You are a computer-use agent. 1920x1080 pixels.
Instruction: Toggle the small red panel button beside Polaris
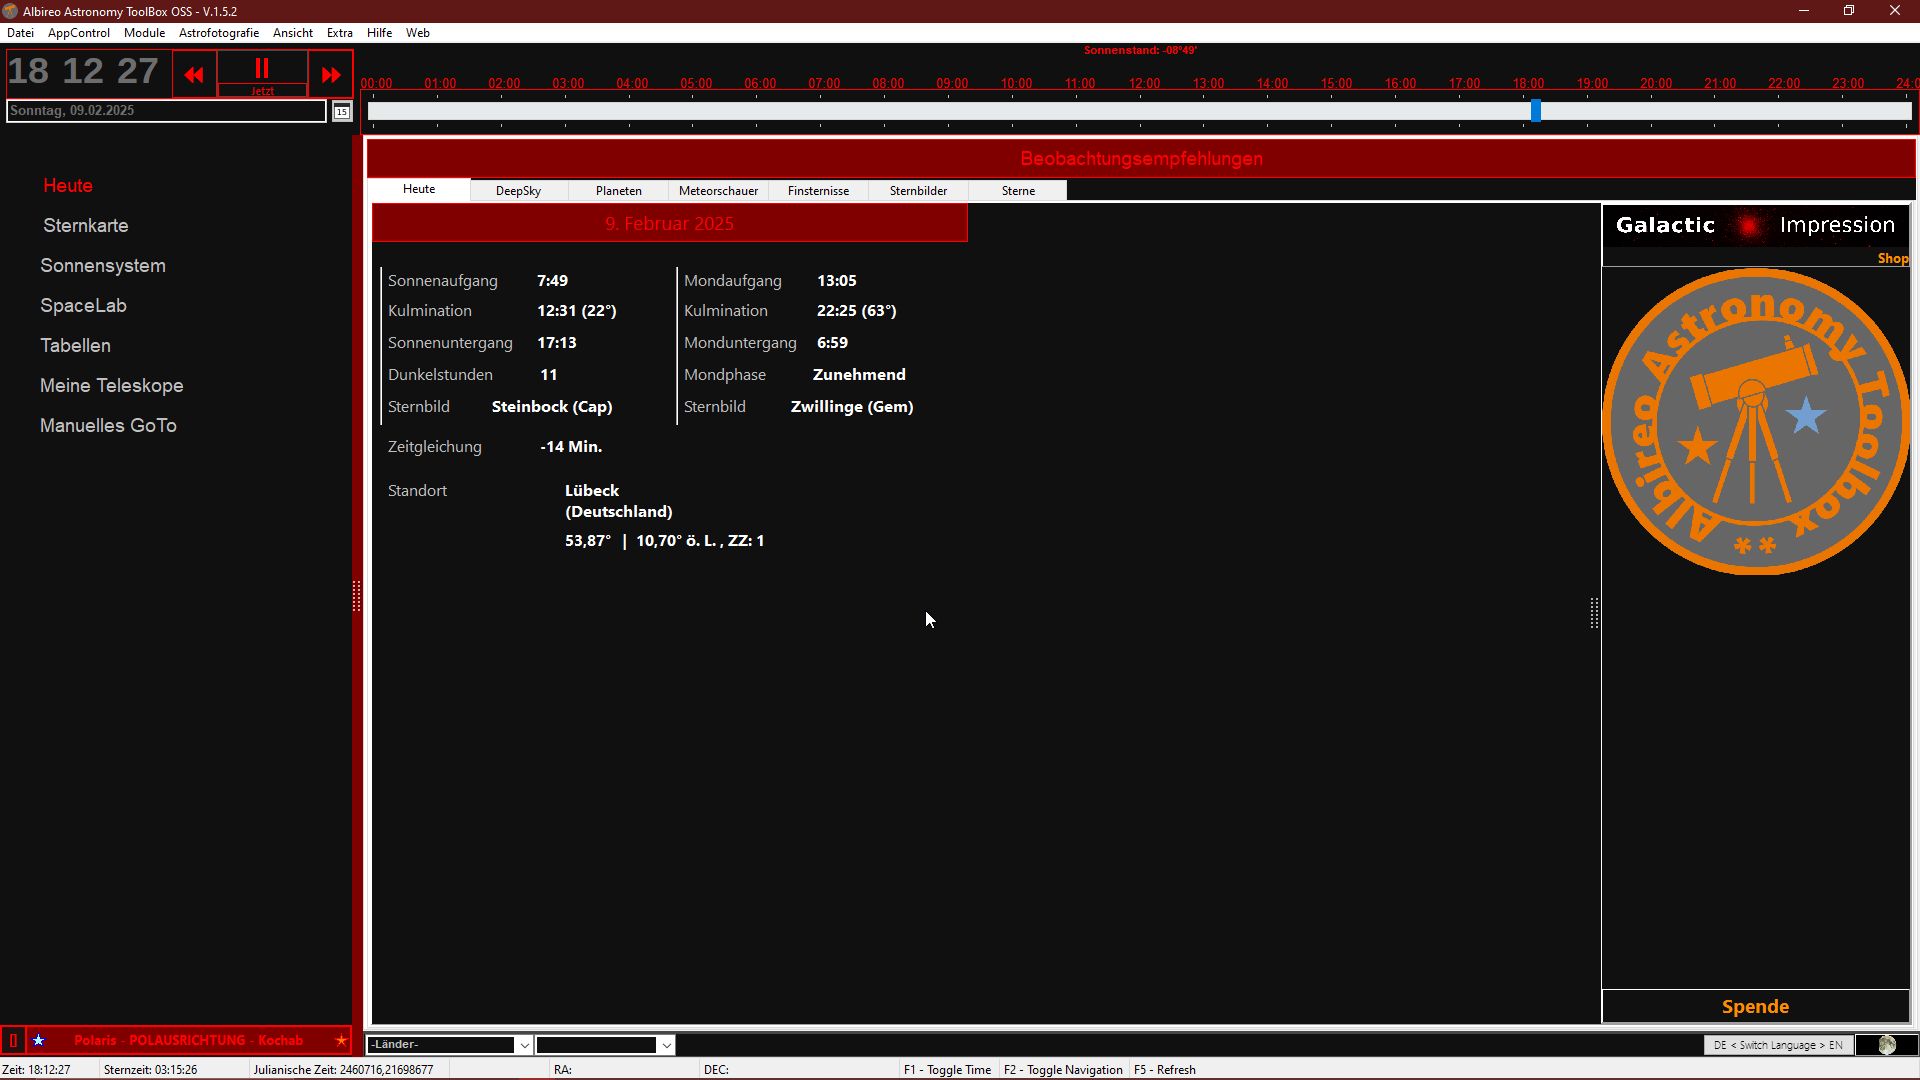point(13,1041)
